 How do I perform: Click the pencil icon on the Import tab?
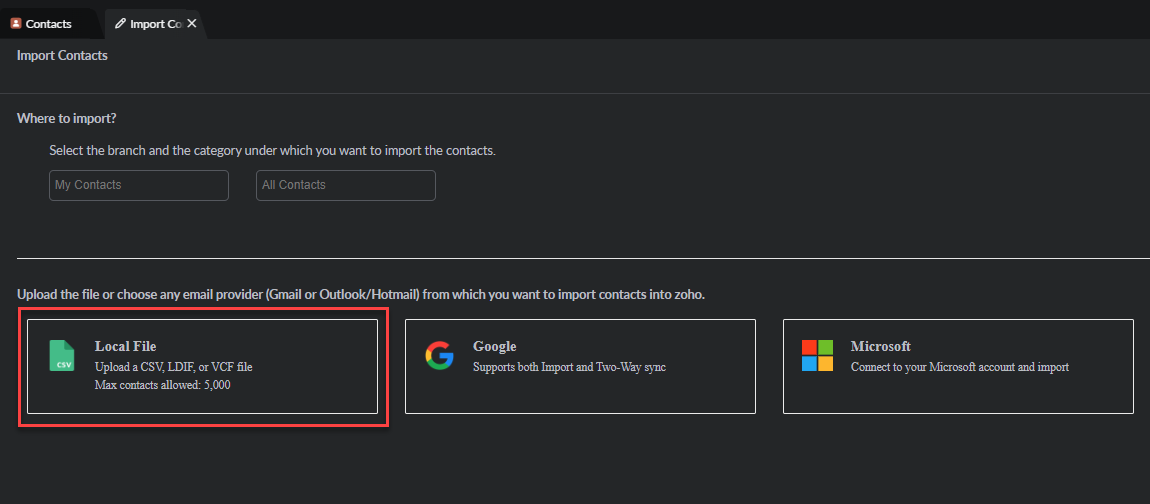click(121, 23)
